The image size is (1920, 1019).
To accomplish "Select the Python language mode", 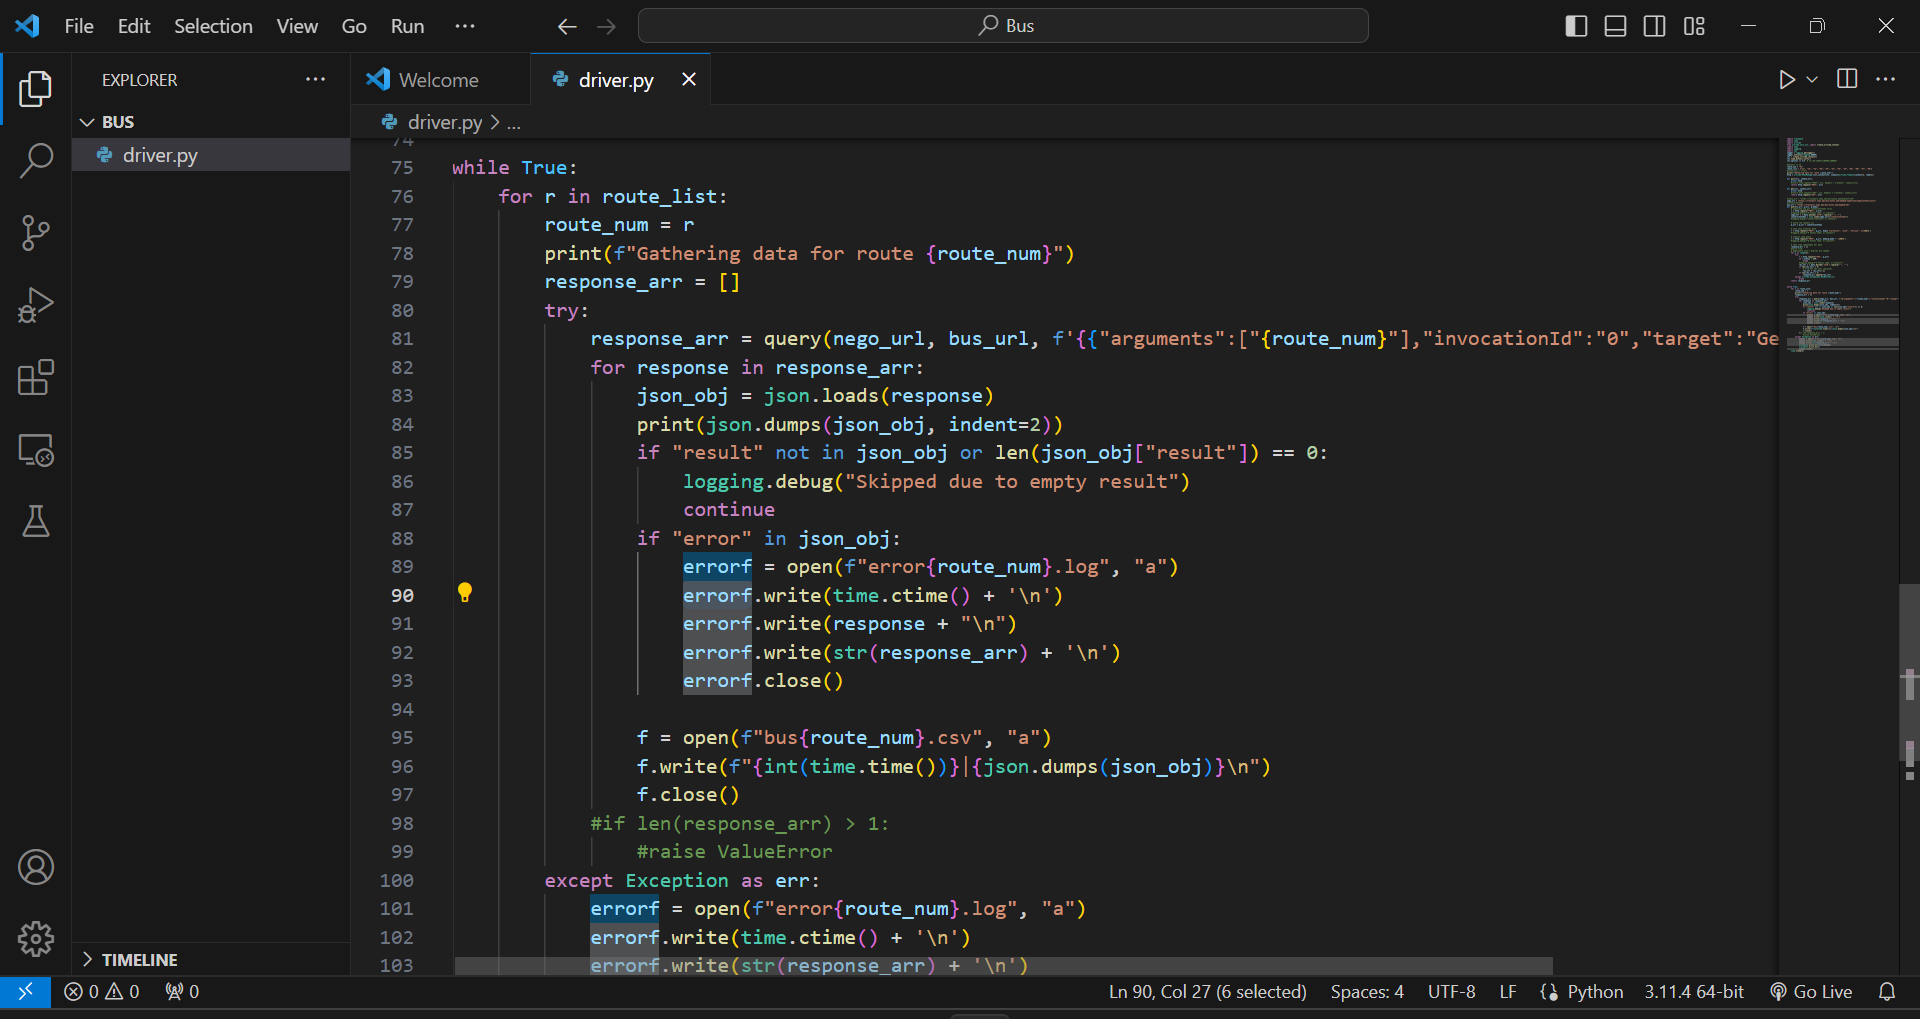I will point(1595,992).
